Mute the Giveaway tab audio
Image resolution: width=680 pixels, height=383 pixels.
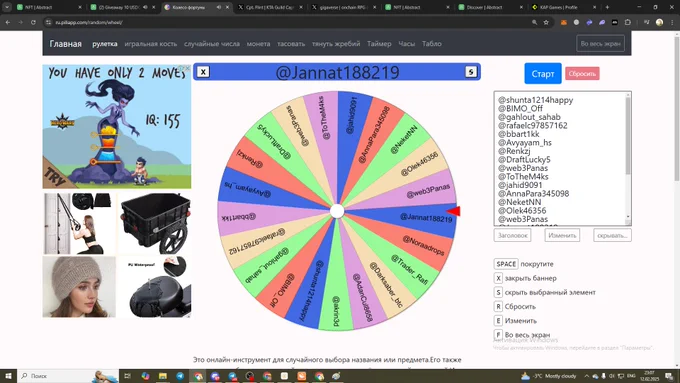(145, 7)
